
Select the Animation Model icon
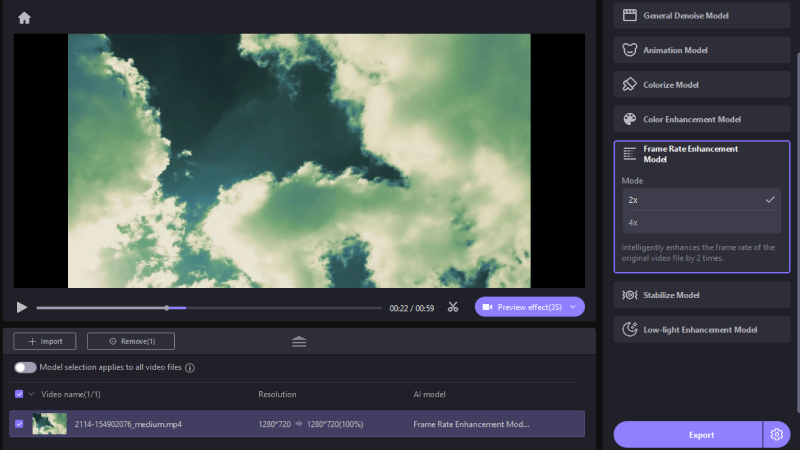click(630, 50)
